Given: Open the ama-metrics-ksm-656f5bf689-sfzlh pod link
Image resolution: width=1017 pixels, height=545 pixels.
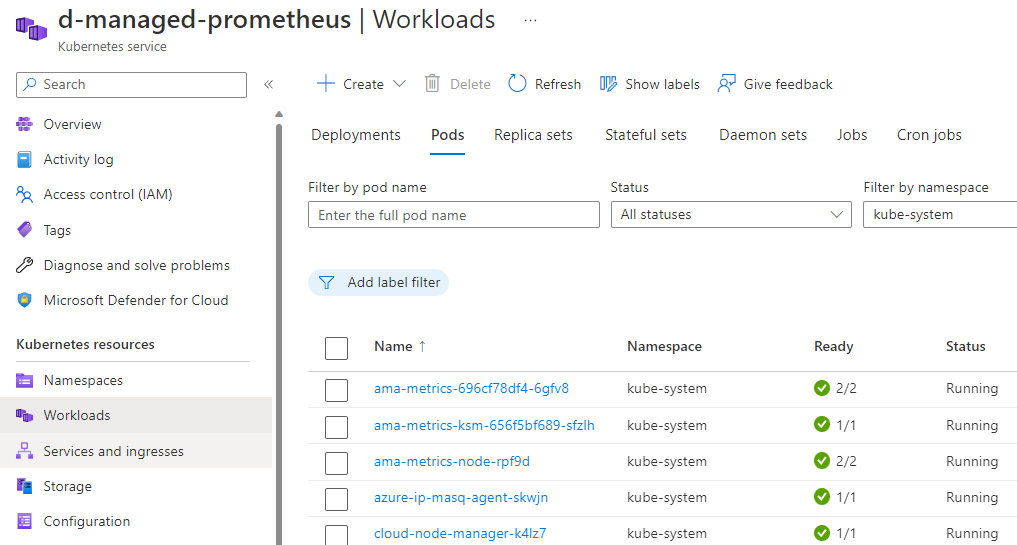Looking at the screenshot, I should [x=484, y=425].
